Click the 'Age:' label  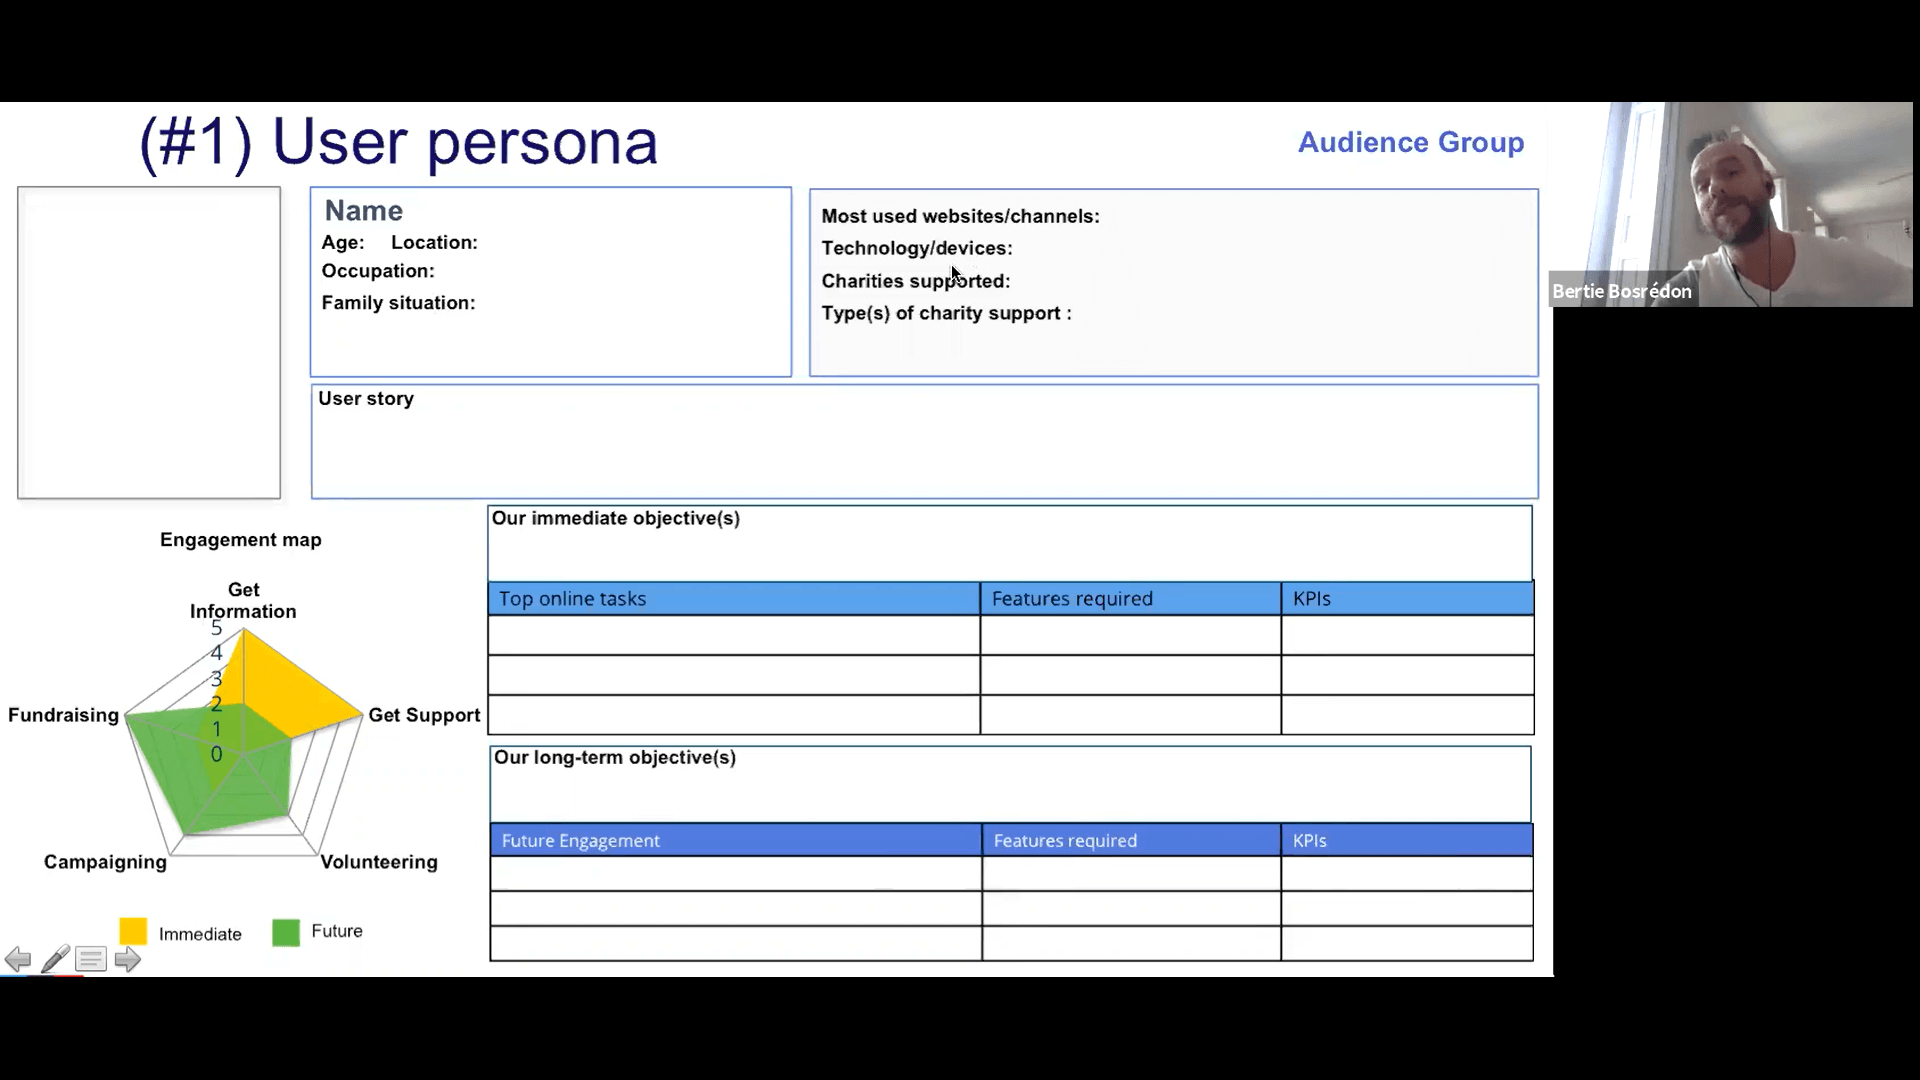pos(343,242)
